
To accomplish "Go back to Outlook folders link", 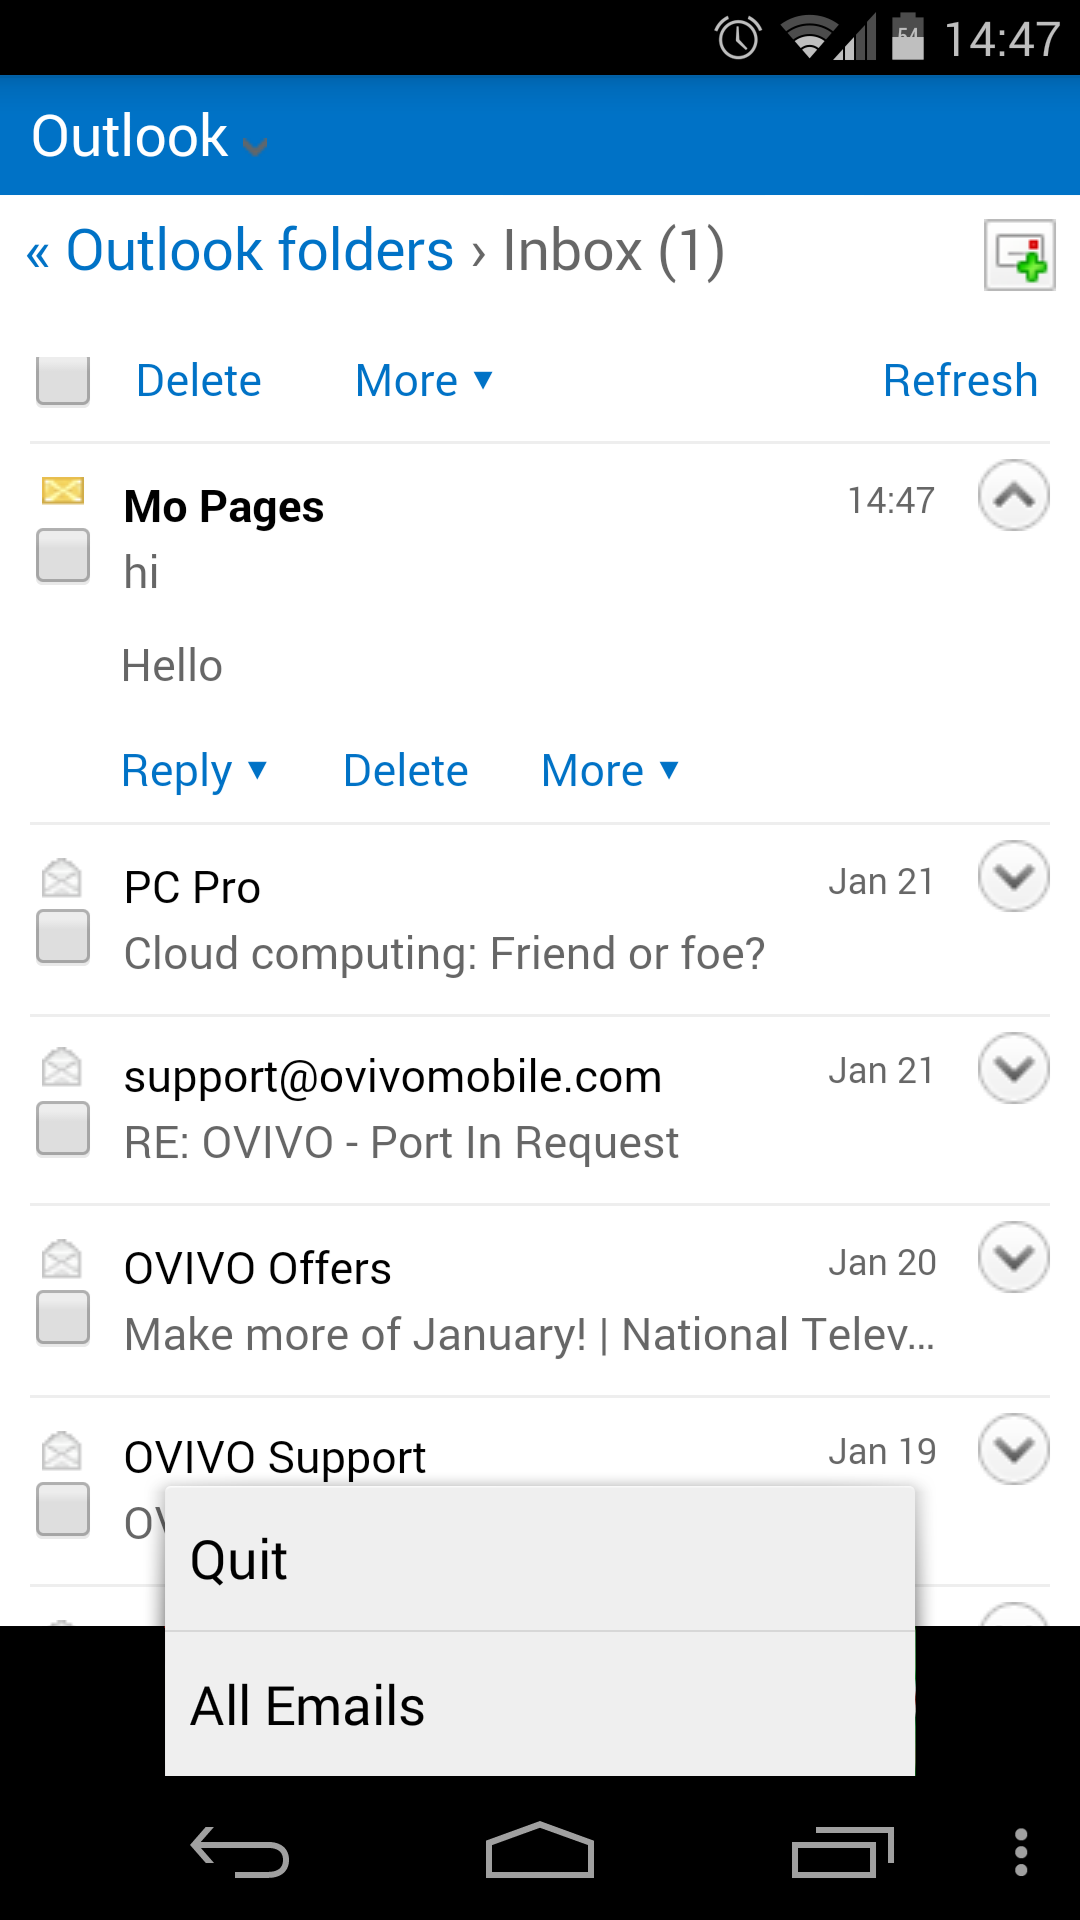I will (x=258, y=250).
